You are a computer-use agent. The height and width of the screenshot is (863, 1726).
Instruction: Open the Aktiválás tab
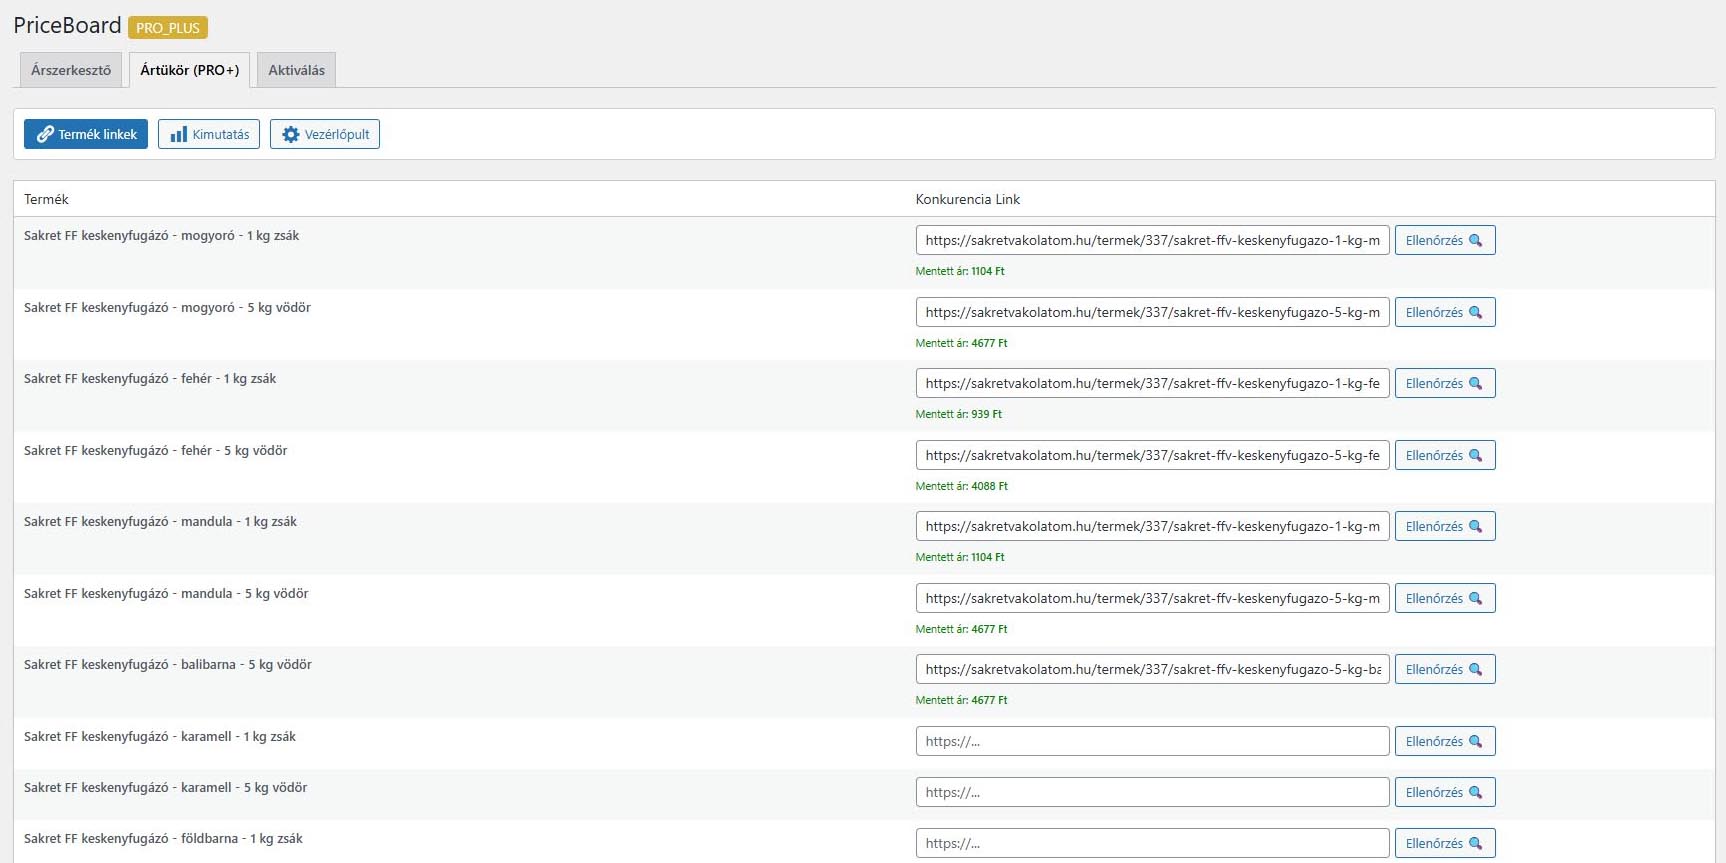[x=296, y=70]
